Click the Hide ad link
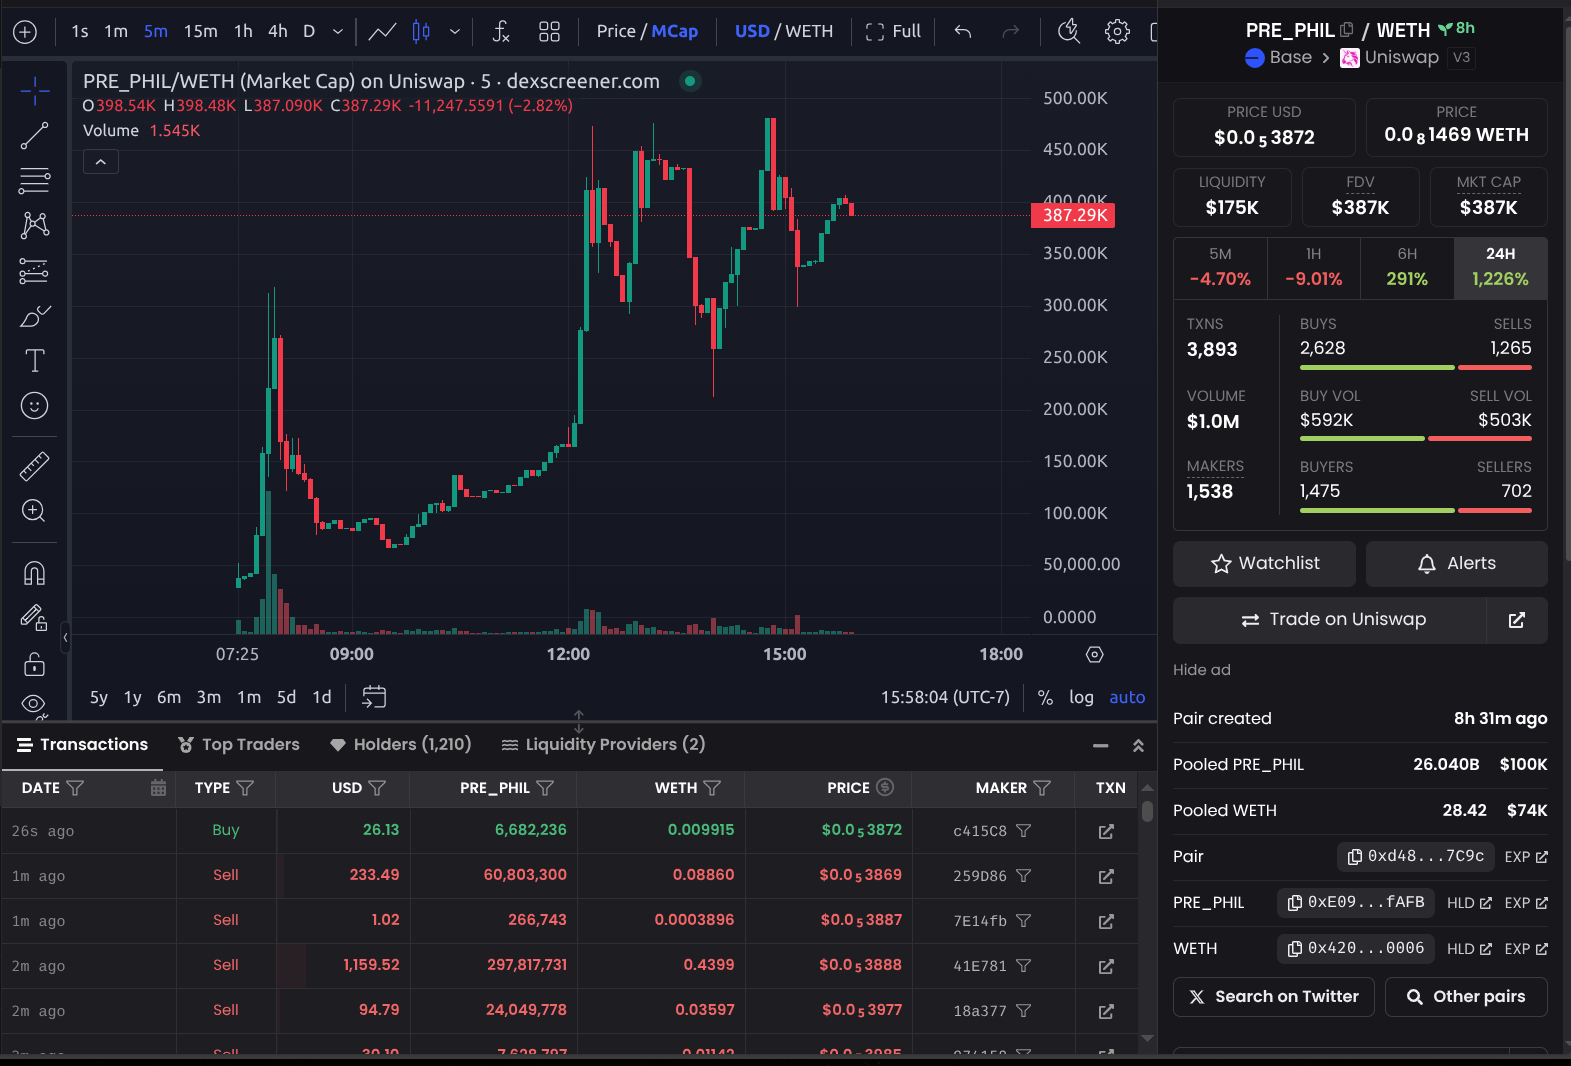 coord(1202,670)
